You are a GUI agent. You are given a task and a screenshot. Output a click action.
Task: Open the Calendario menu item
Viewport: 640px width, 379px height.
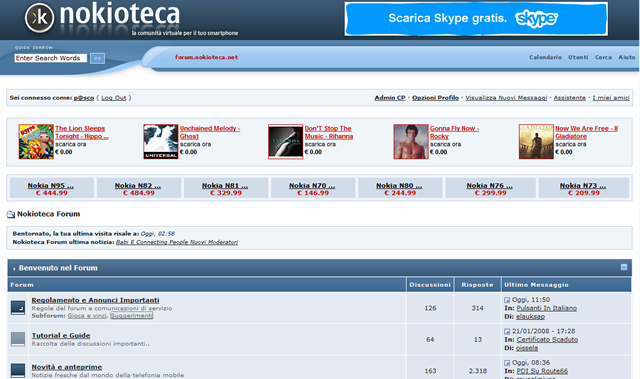point(545,58)
